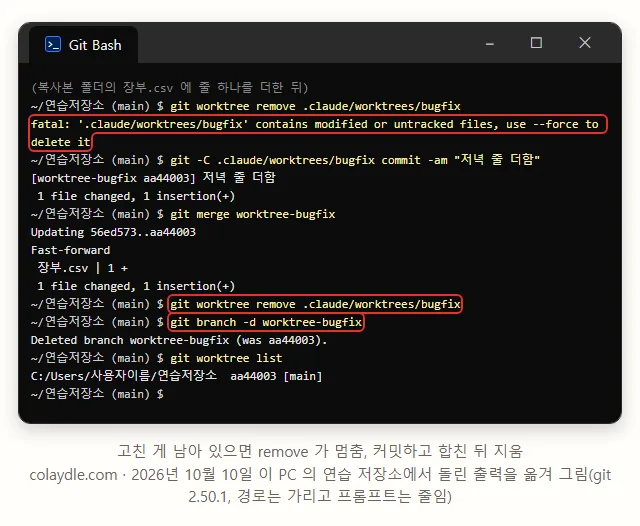Click the 'Fast-forward' output line

pos(71,250)
